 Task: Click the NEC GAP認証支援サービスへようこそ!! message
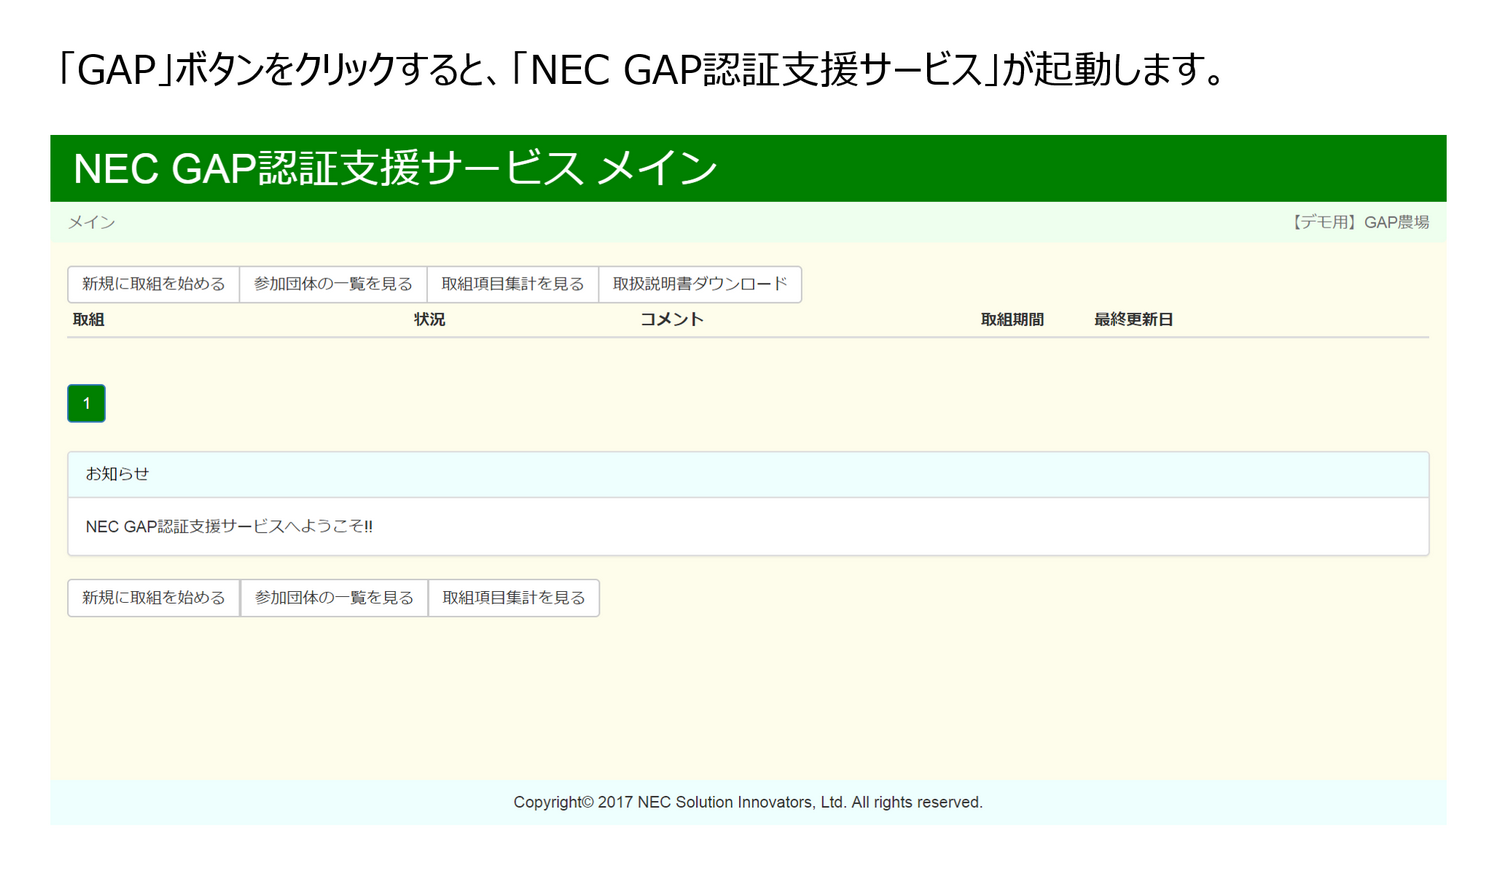pyautogui.click(x=229, y=526)
